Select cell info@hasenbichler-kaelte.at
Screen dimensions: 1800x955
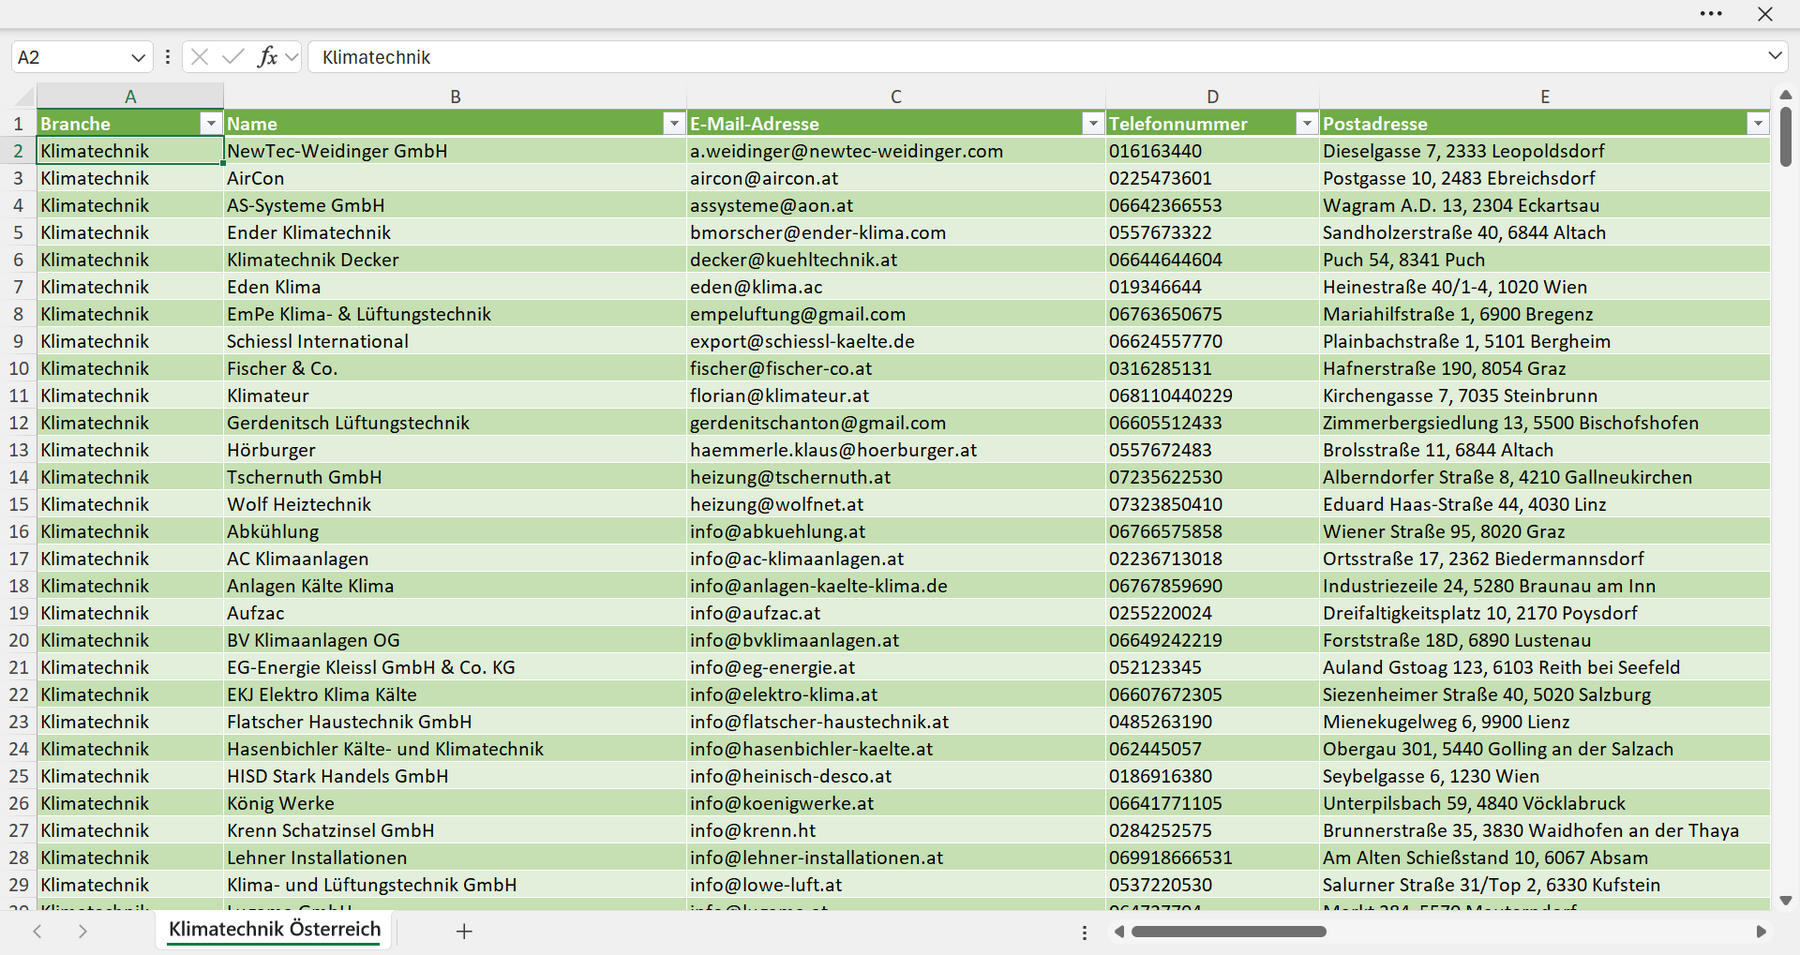click(896, 749)
